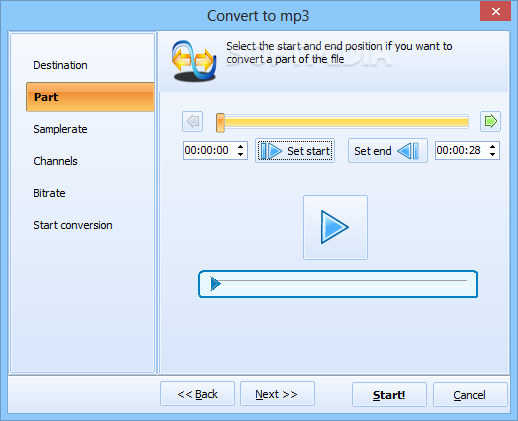Open the Bitrate step
This screenshot has height=421, width=518.
(49, 193)
